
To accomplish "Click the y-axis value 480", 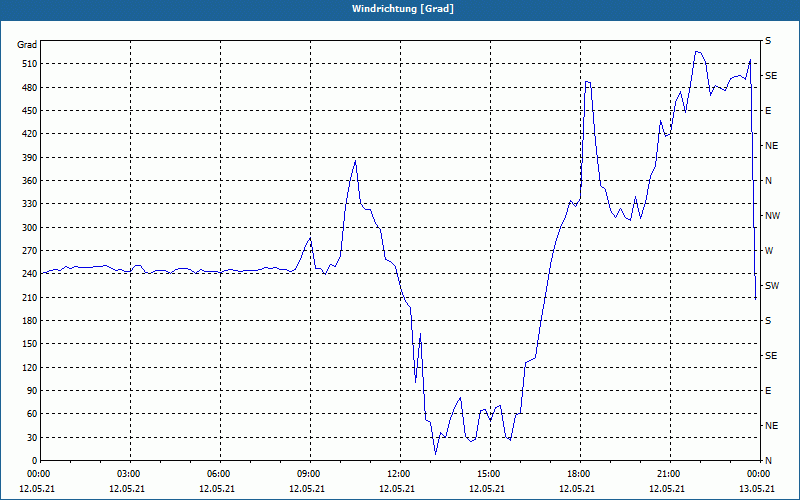I will click(29, 87).
